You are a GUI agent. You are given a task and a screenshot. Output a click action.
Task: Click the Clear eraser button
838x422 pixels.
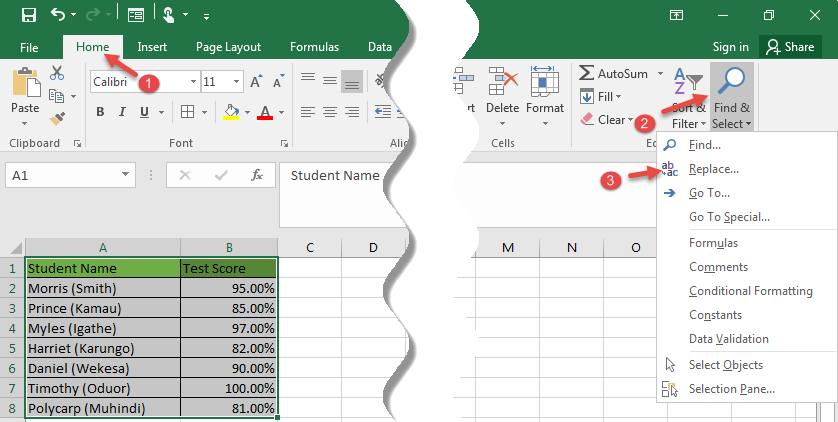tap(607, 120)
